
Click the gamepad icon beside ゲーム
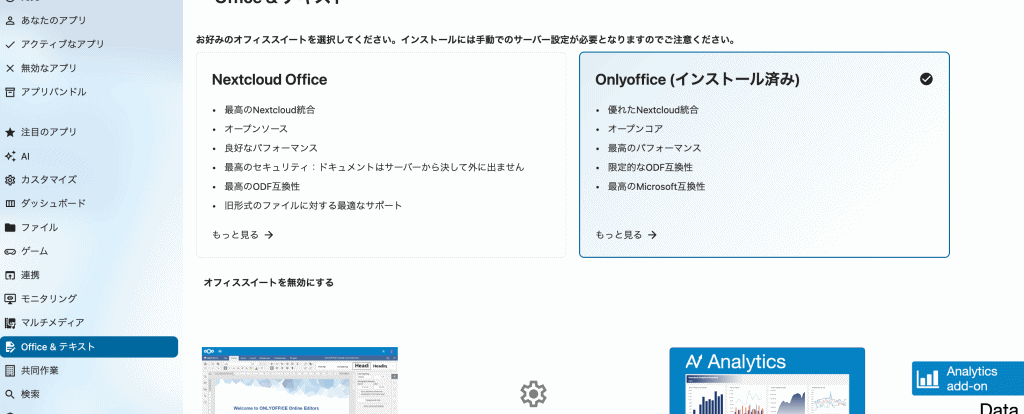point(10,251)
